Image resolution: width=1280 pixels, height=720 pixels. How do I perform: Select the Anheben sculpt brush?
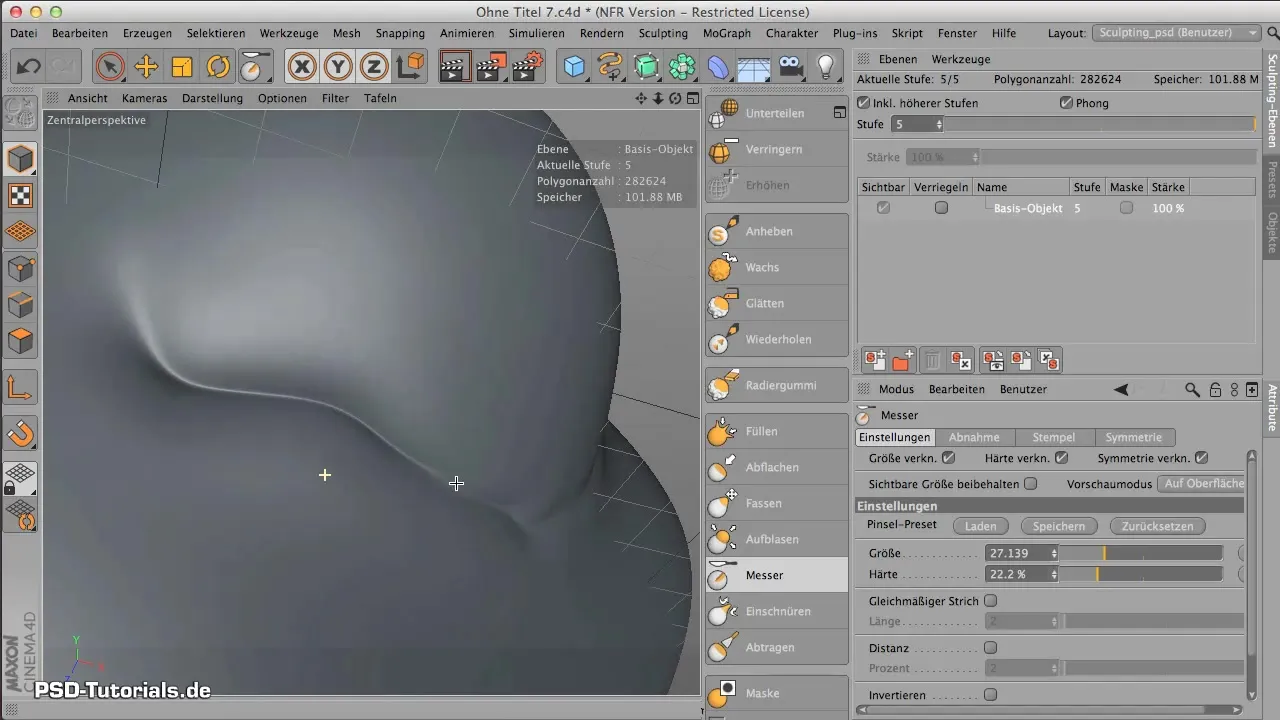tap(776, 231)
